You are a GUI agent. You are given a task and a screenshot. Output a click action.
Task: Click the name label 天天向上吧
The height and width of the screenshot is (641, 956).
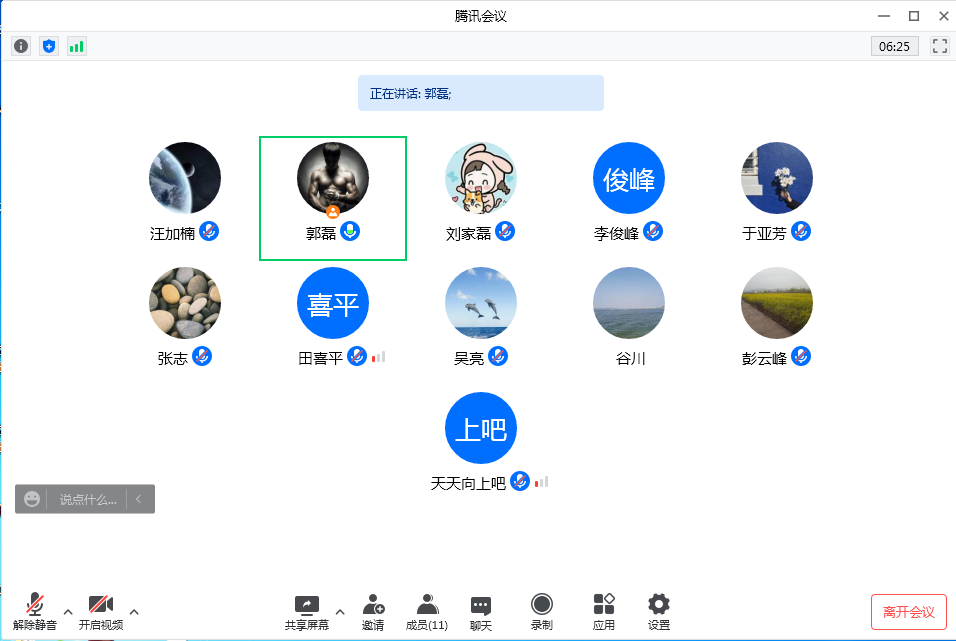[468, 484]
